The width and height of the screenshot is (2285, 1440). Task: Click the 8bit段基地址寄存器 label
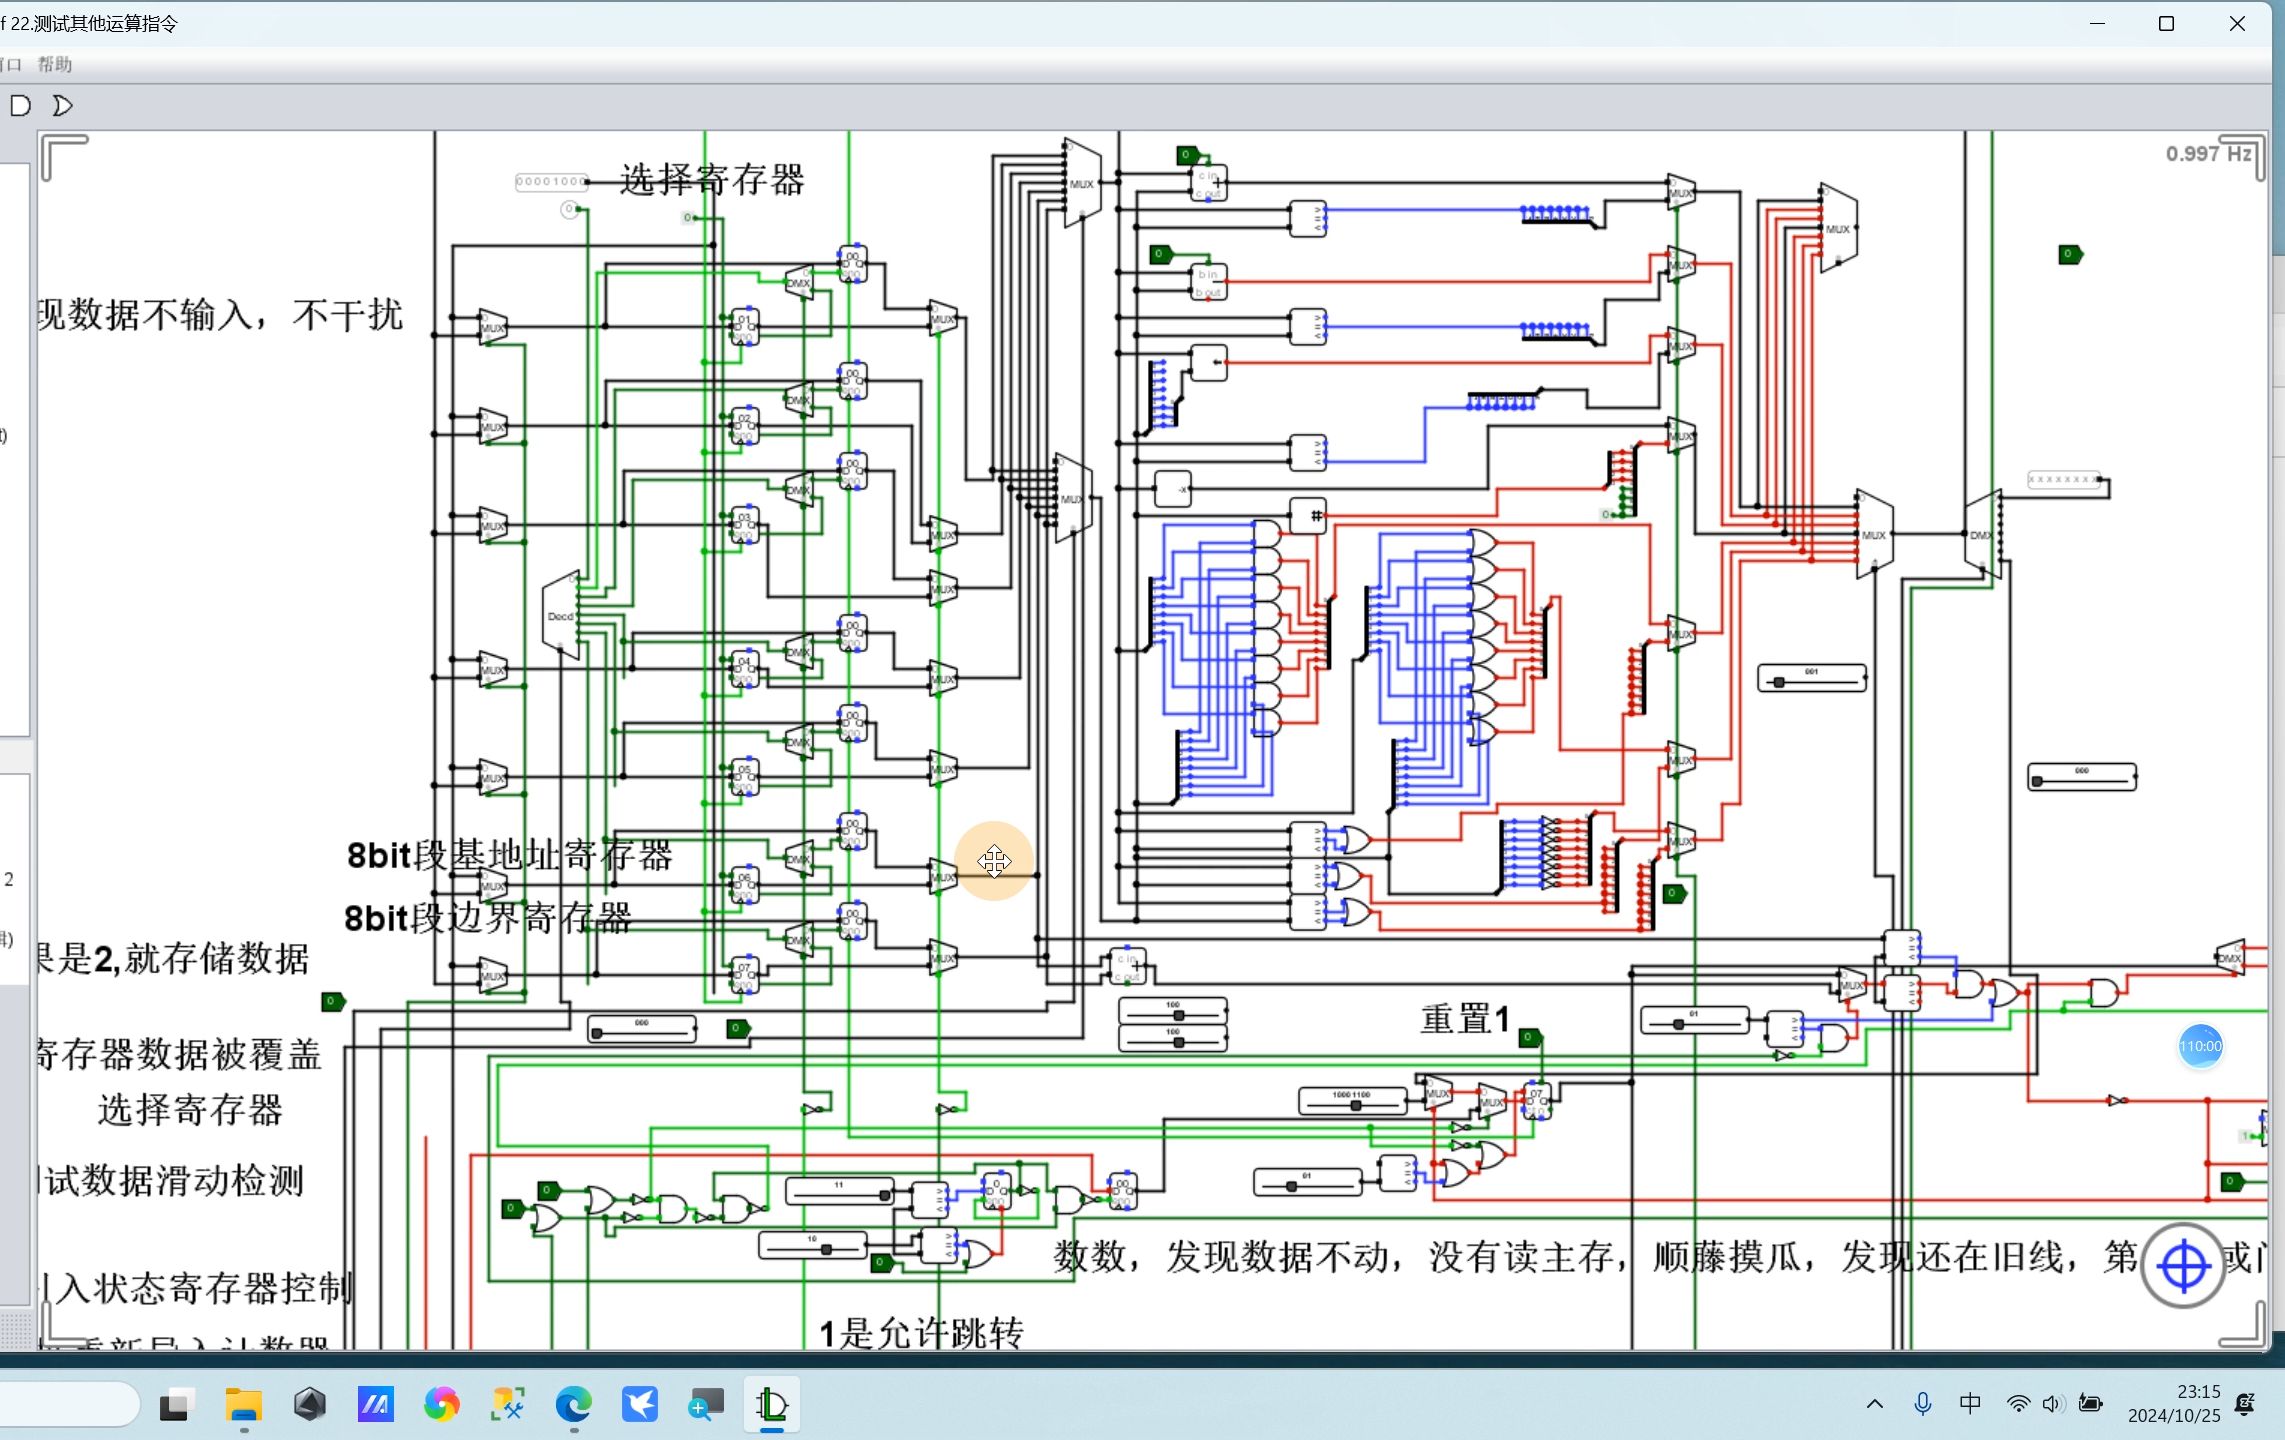(509, 856)
